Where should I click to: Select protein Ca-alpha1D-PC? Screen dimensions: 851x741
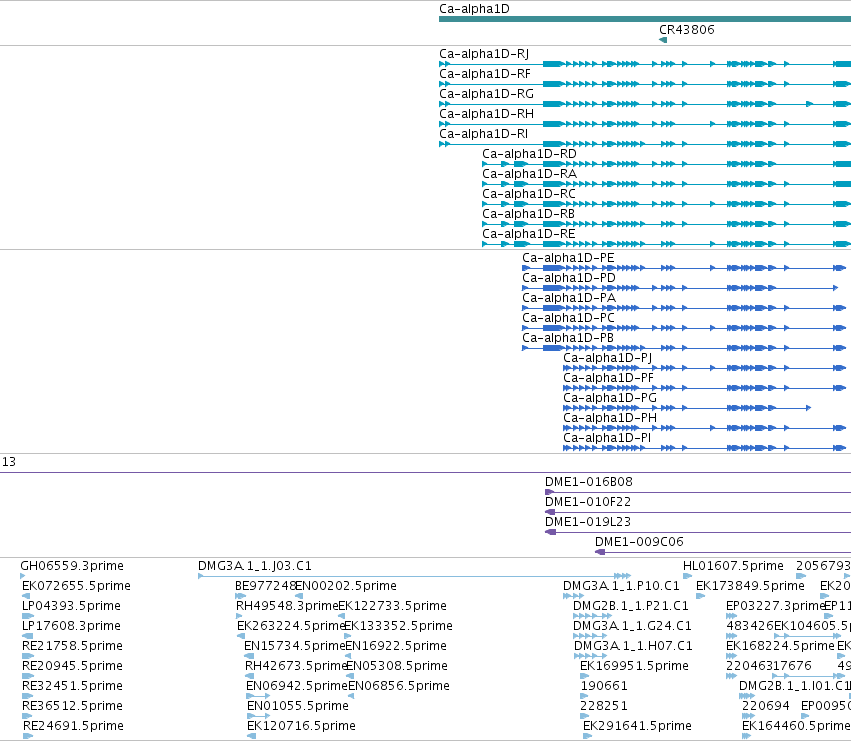coord(568,318)
